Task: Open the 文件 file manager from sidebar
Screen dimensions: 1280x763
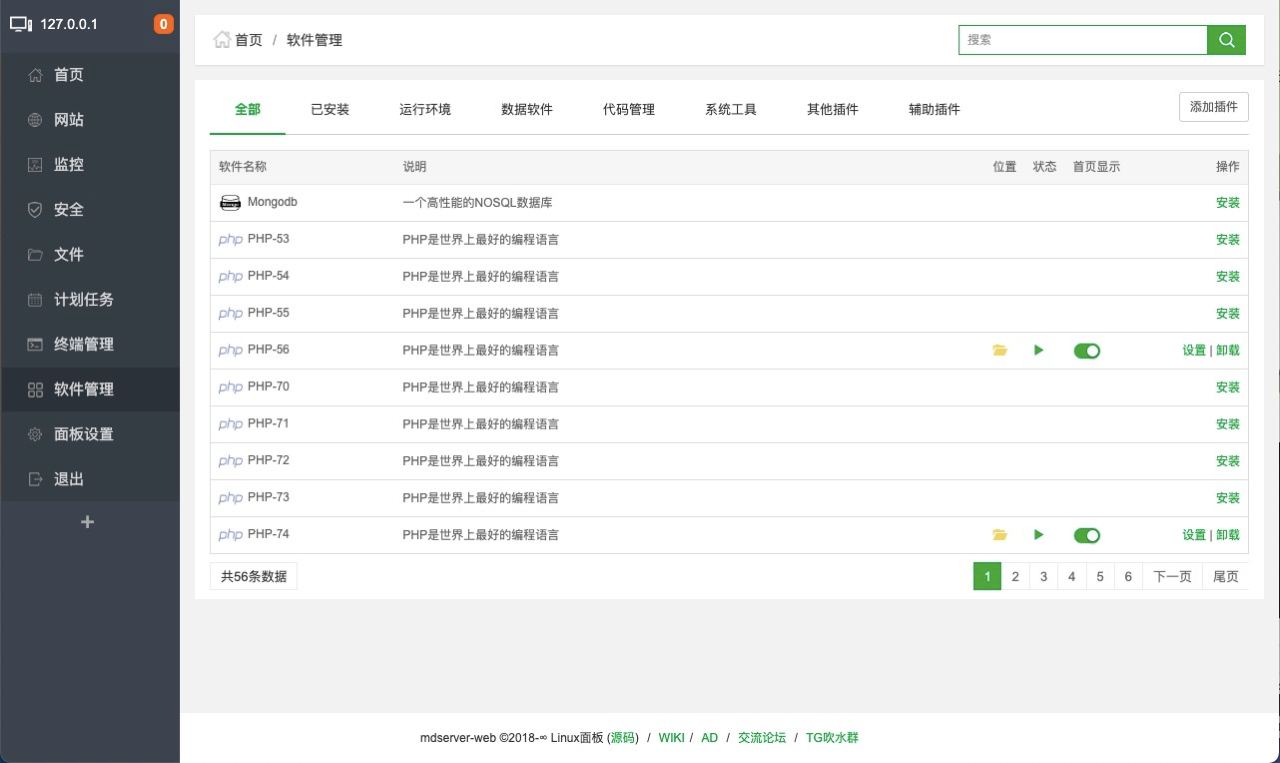Action: (x=67, y=254)
